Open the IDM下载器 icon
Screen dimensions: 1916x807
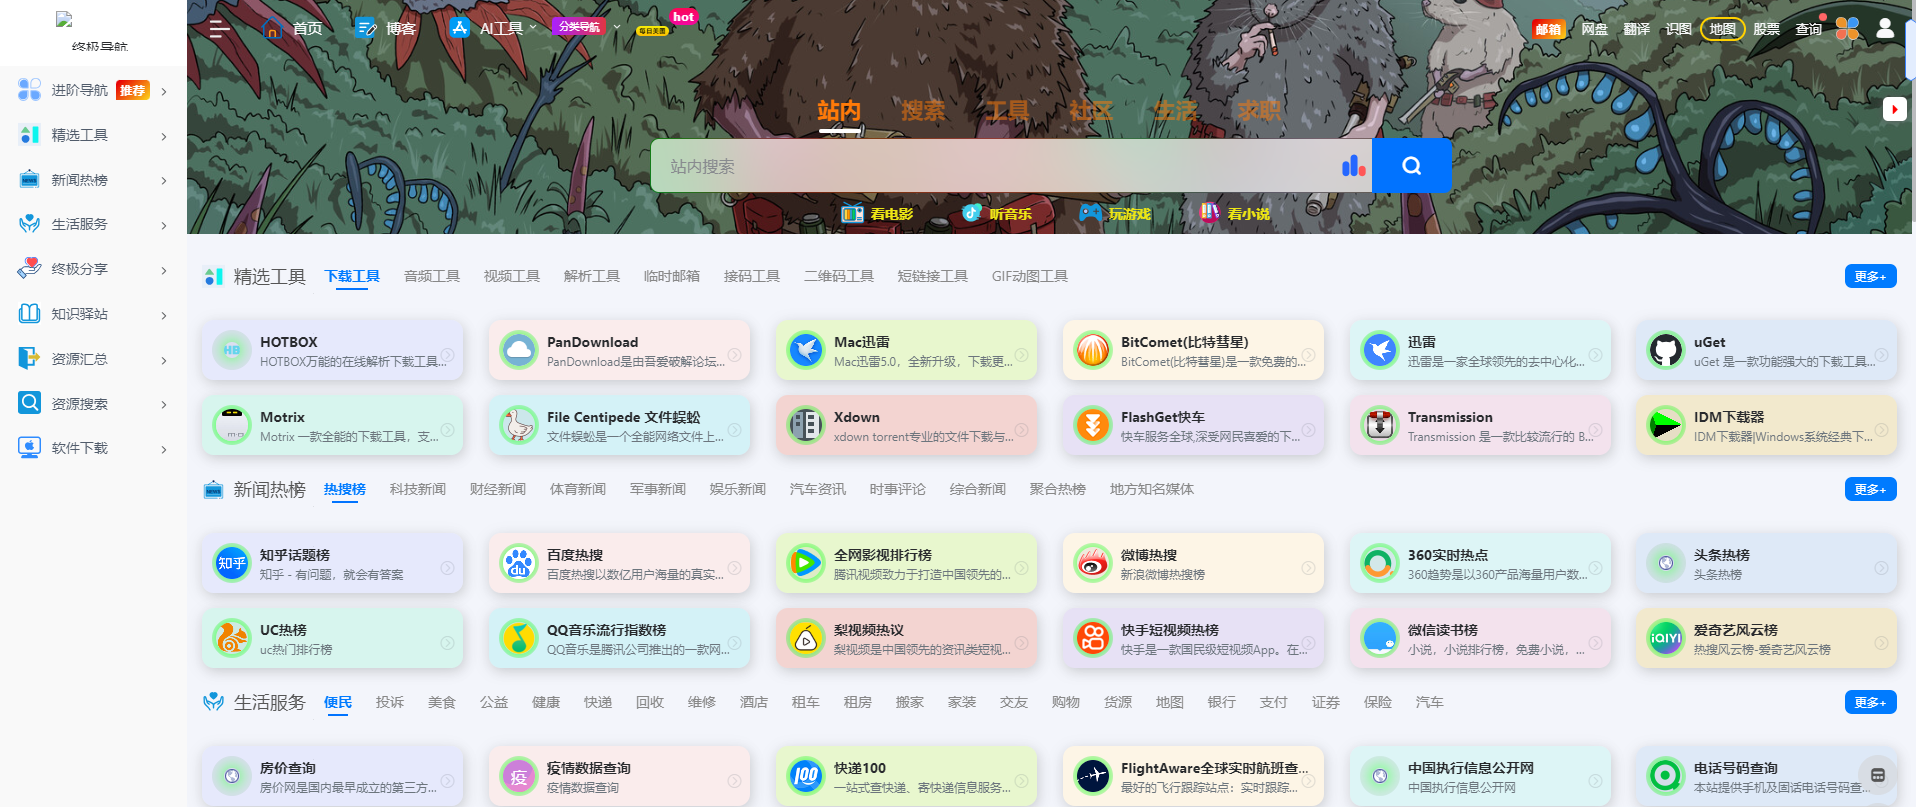[x=1666, y=425]
